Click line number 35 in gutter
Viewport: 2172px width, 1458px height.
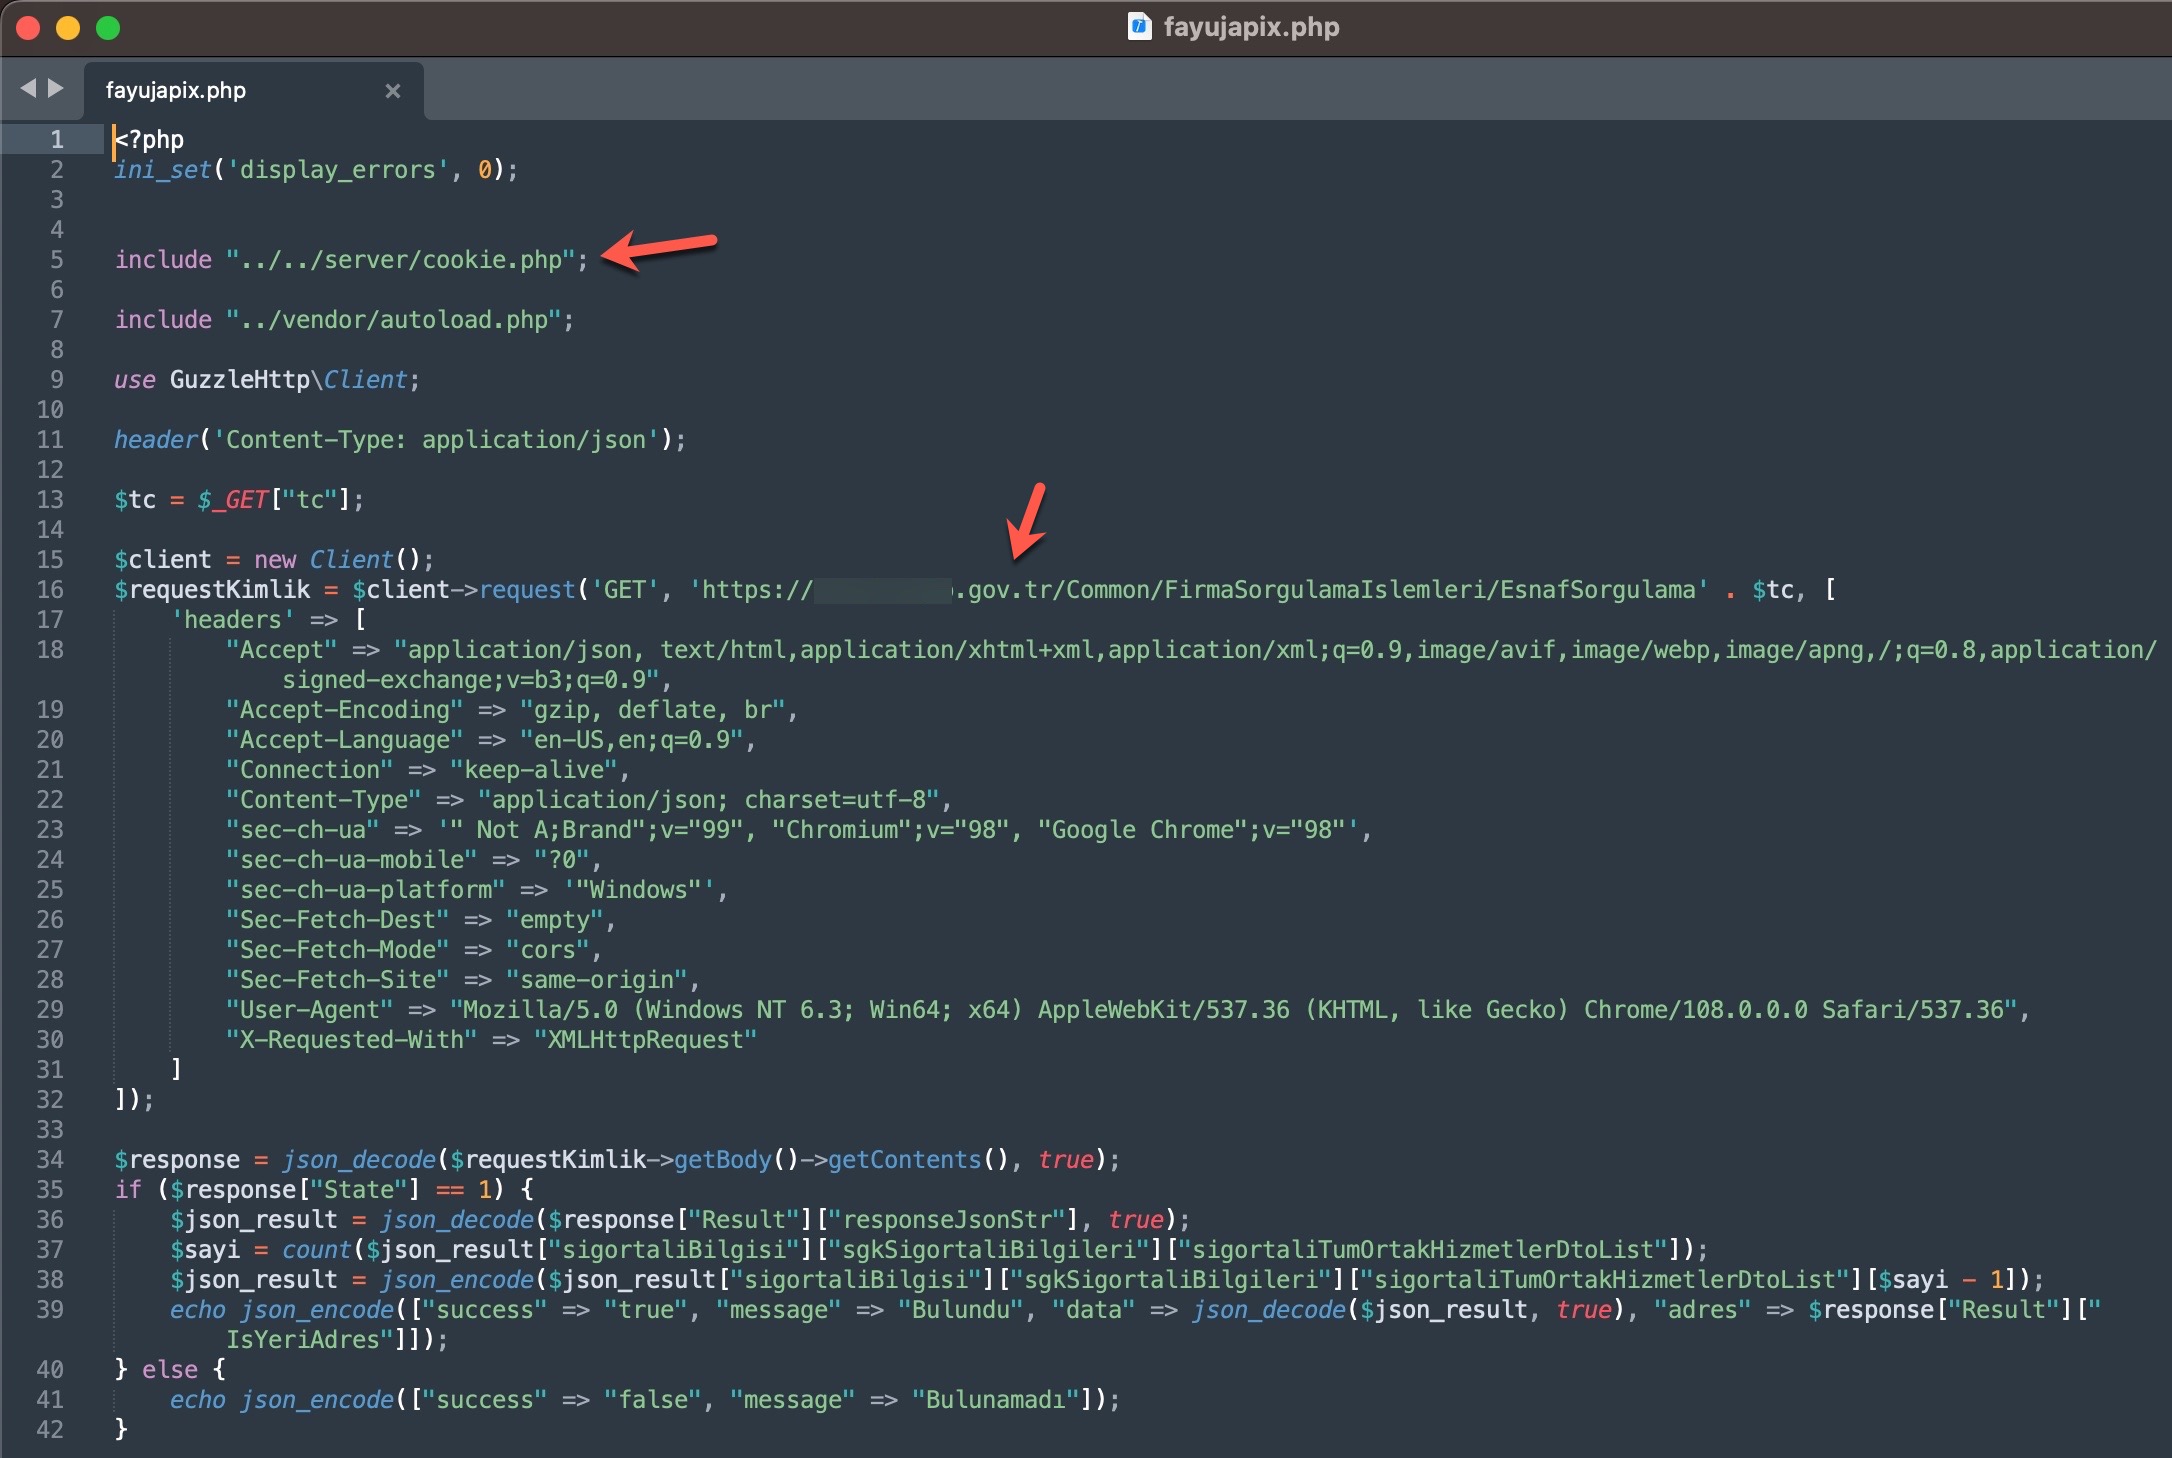coord(50,1189)
